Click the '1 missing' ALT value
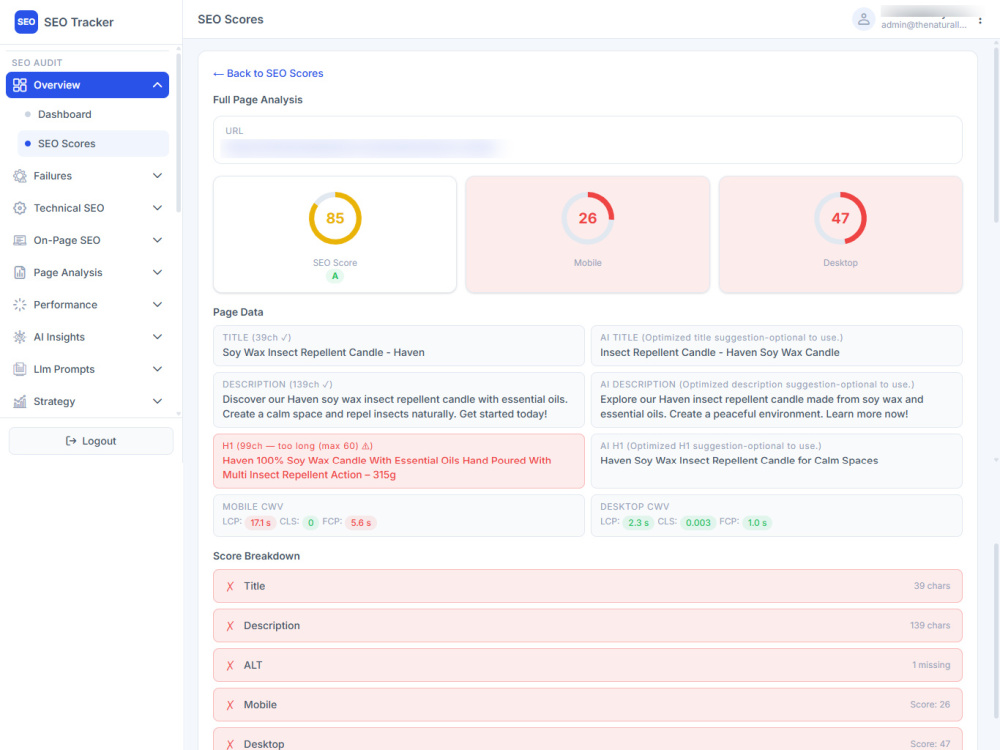This screenshot has width=1000, height=750. pos(930,665)
